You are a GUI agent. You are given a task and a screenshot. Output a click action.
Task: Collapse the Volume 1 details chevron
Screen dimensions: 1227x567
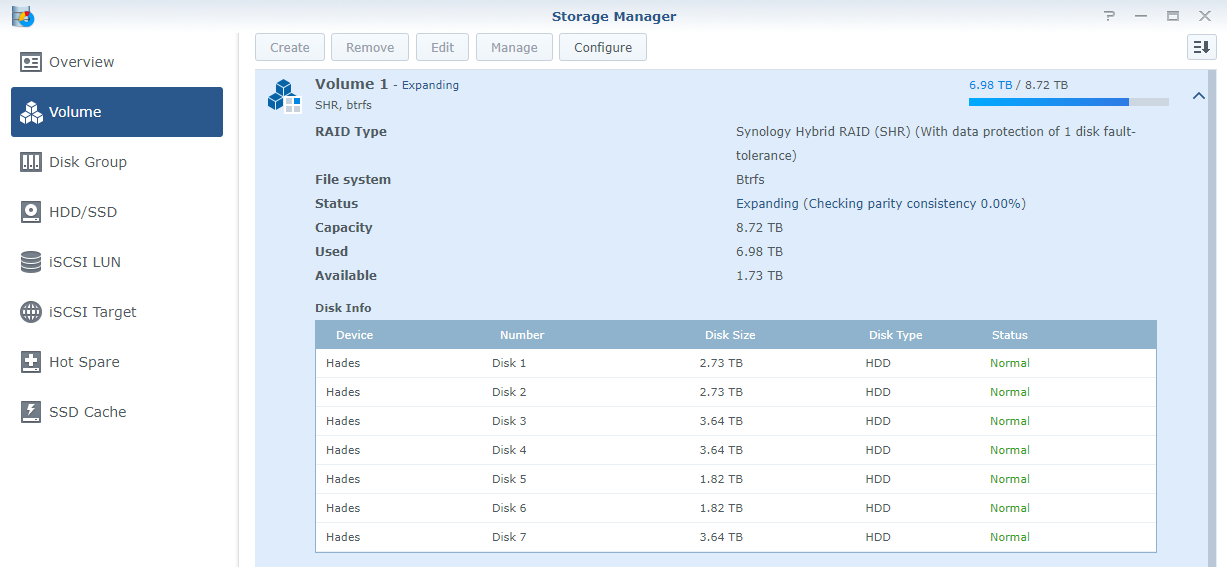[x=1198, y=96]
